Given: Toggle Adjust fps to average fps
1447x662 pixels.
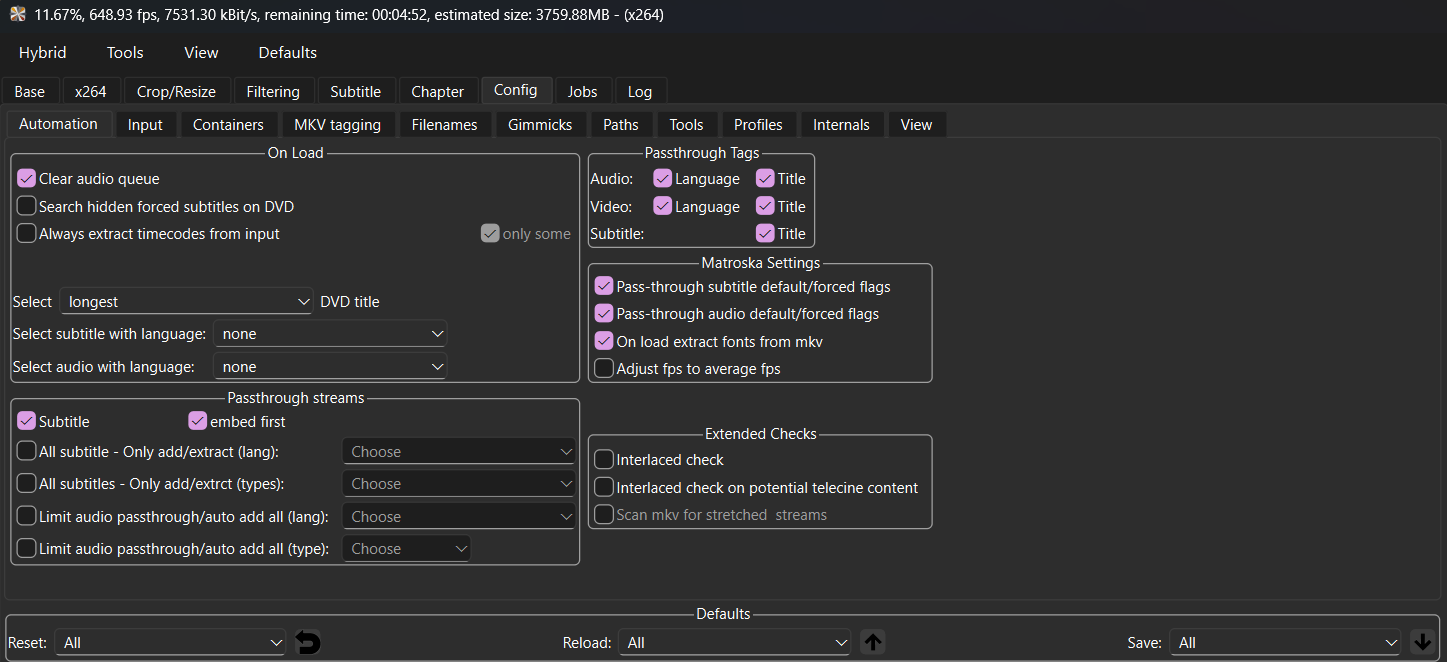Looking at the screenshot, I should coord(604,369).
